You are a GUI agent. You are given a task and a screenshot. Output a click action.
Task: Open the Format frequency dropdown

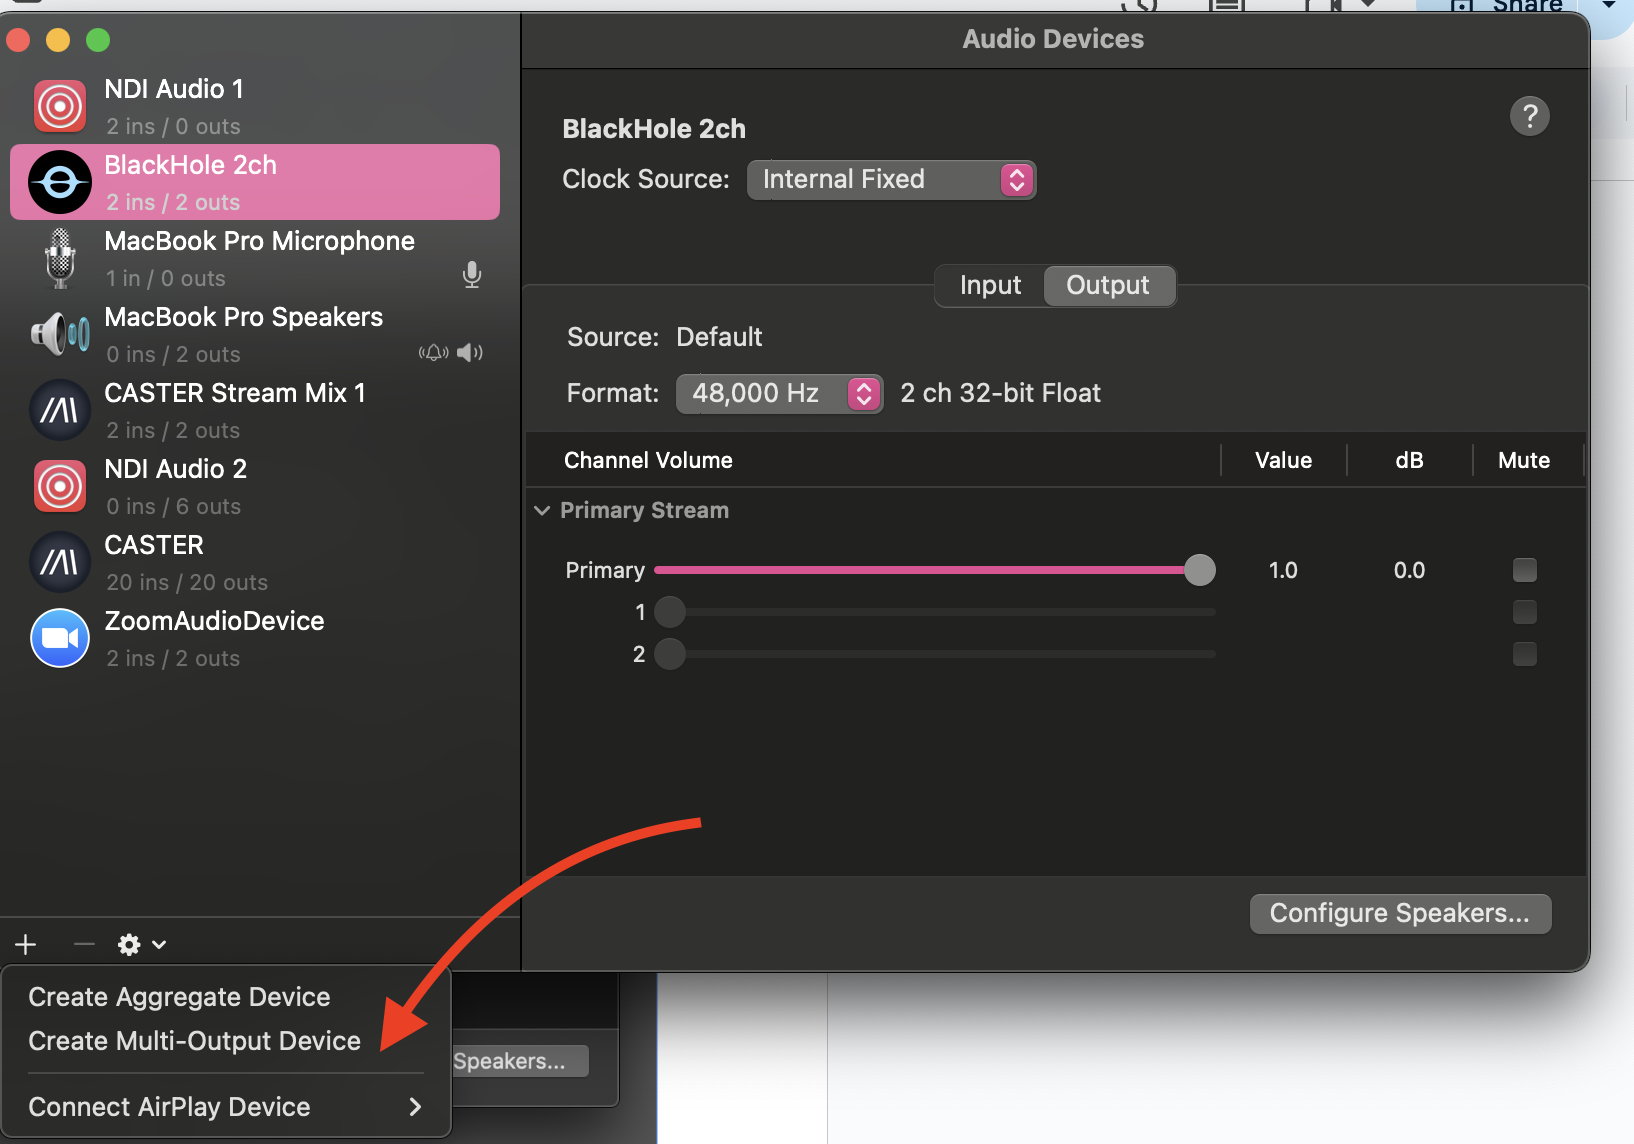point(779,393)
